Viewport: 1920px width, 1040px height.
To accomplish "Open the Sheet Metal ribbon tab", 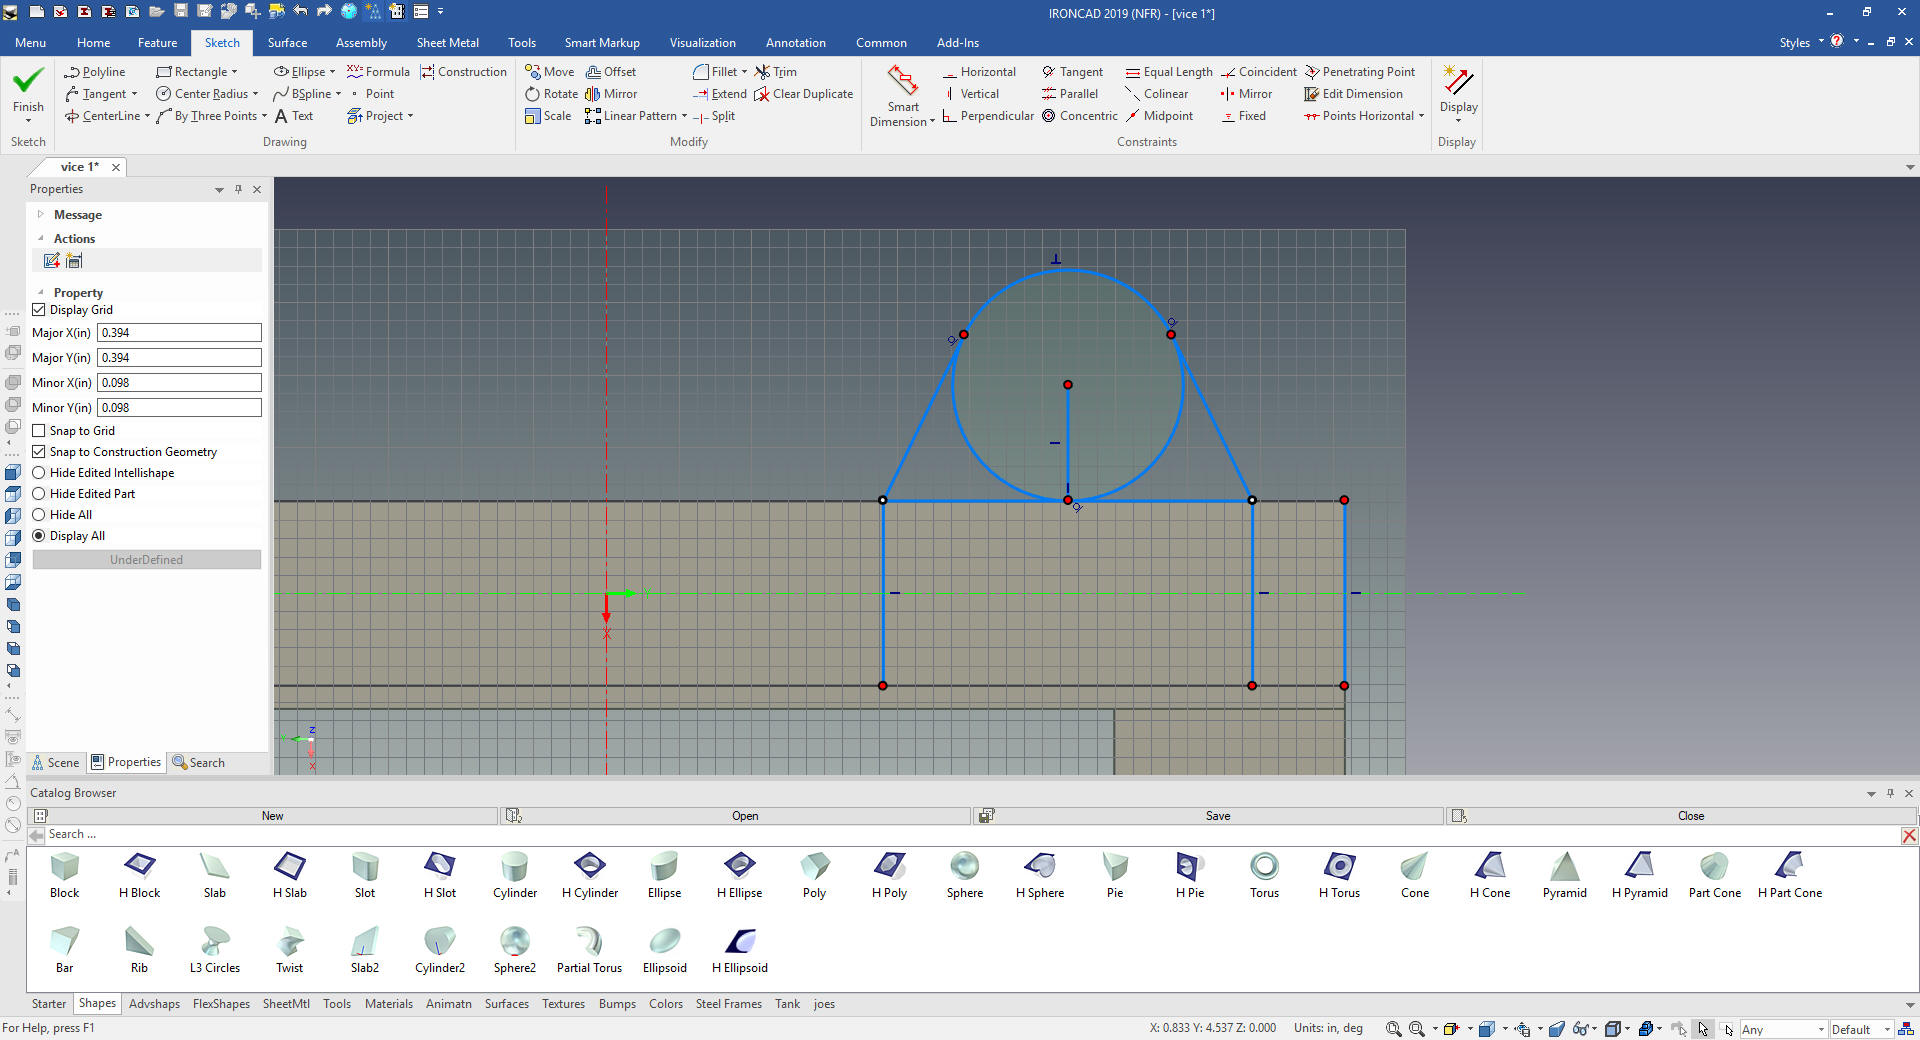I will click(x=447, y=43).
